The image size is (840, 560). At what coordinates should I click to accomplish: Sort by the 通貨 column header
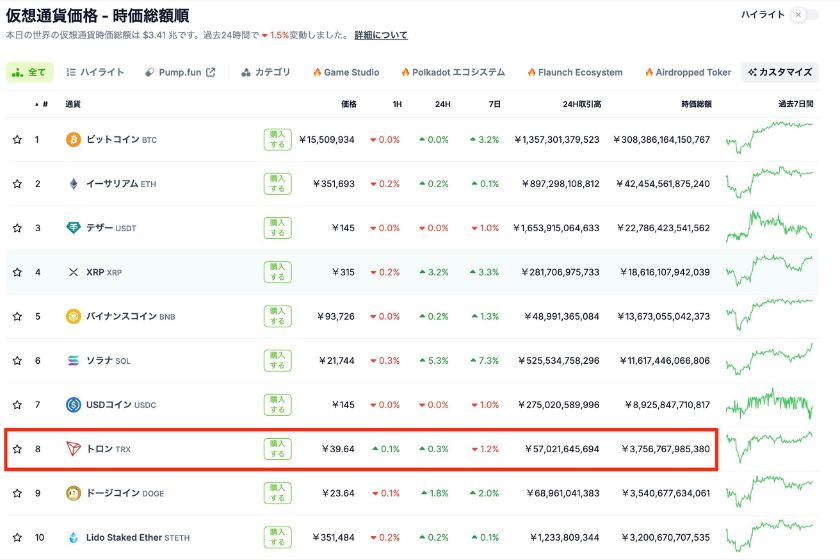[x=73, y=104]
